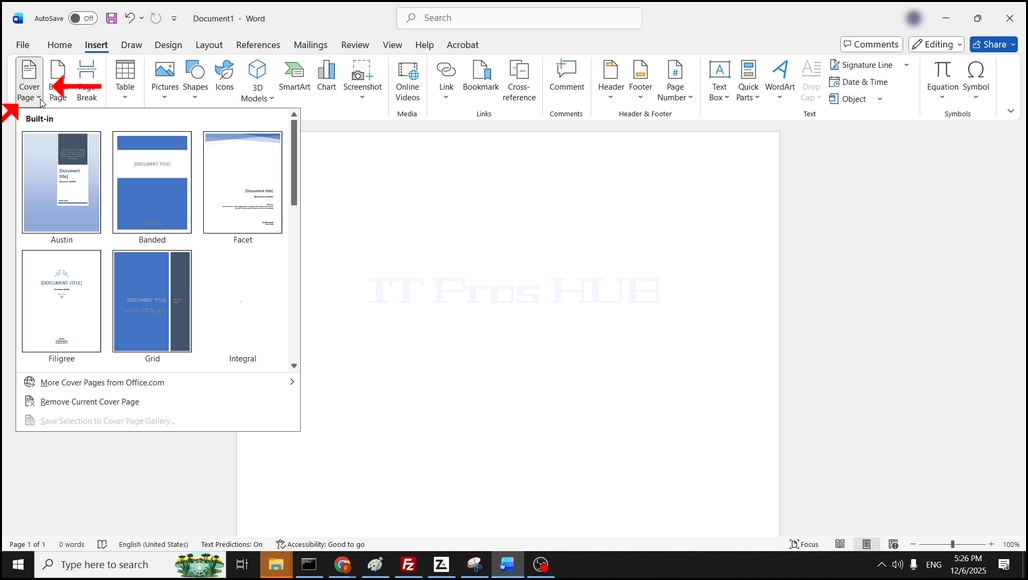The width and height of the screenshot is (1028, 580).
Task: Click the Save icon in title bar
Action: (111, 18)
